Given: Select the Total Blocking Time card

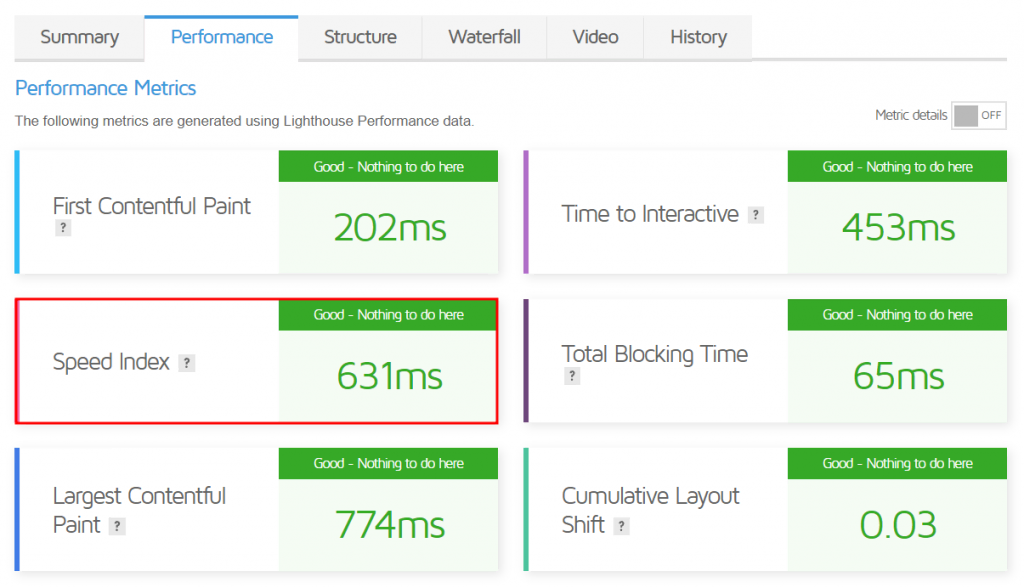Looking at the screenshot, I should 766,360.
